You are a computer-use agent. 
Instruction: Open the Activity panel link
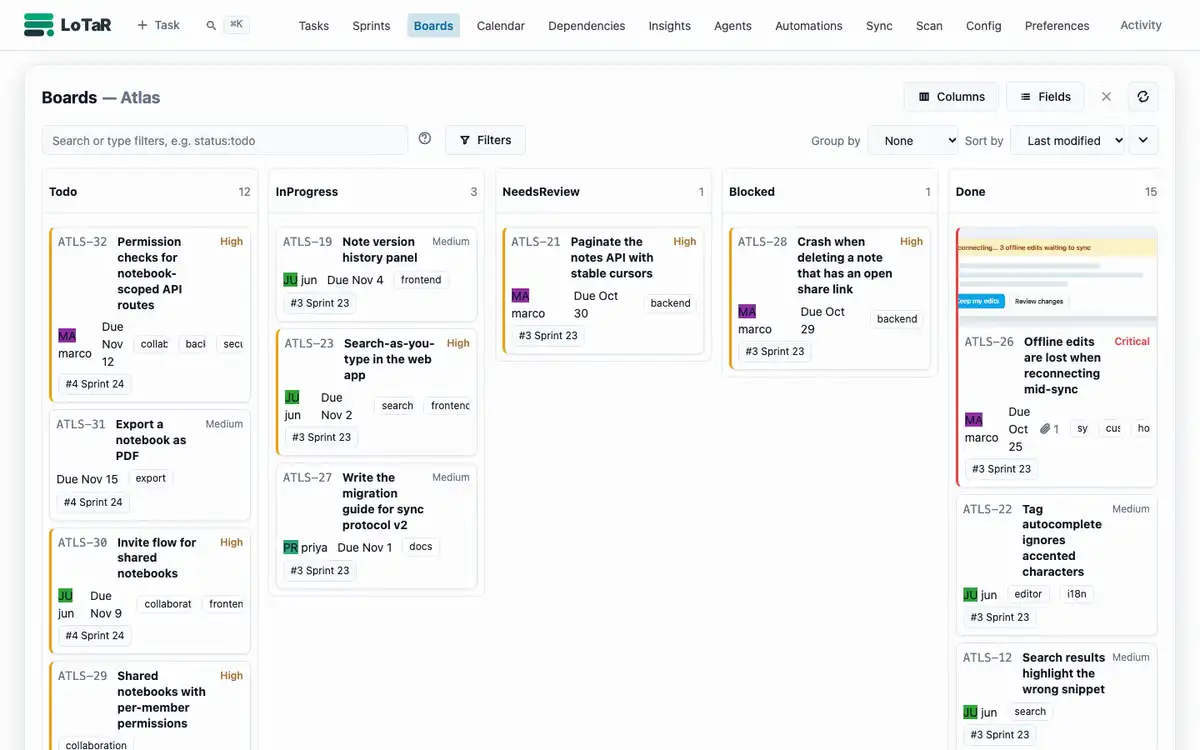[x=1141, y=25]
